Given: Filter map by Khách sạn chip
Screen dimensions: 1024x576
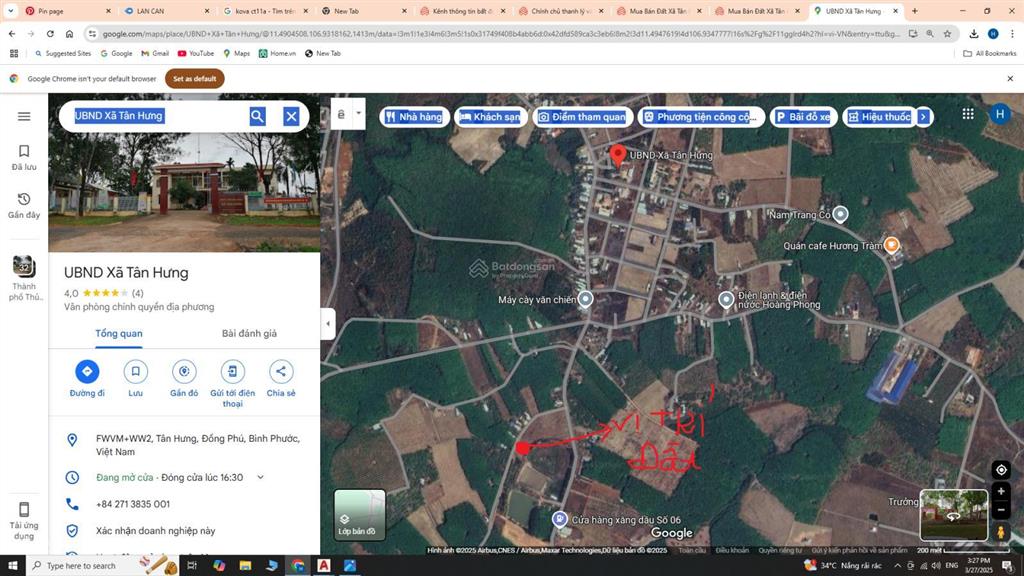Looking at the screenshot, I should tap(489, 117).
